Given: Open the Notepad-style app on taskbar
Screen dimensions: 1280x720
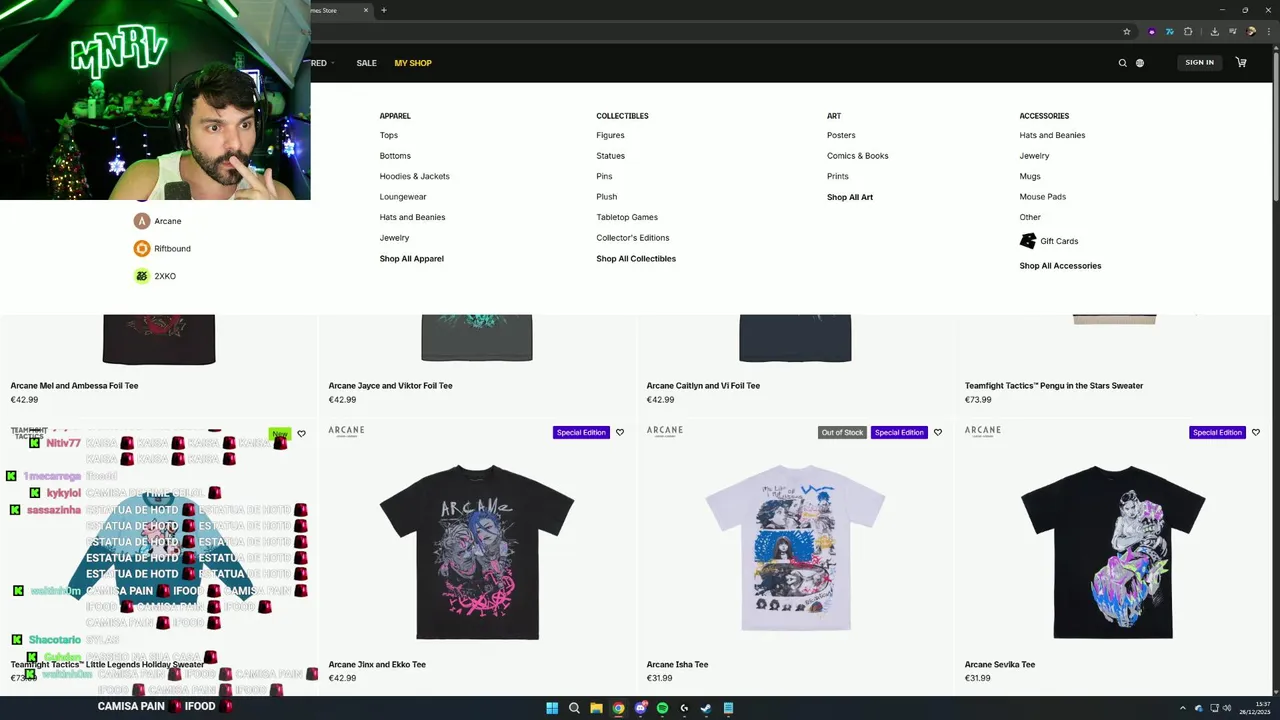Looking at the screenshot, I should click(x=728, y=708).
